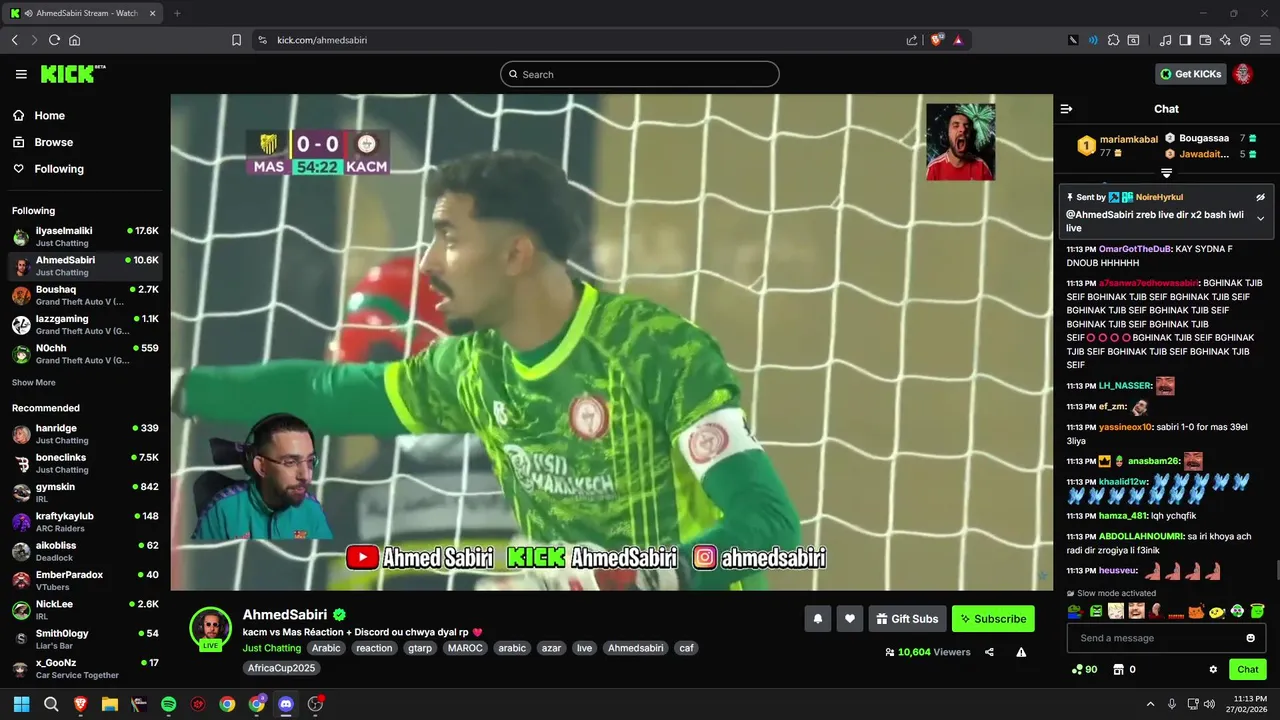The height and width of the screenshot is (720, 1280).
Task: Click the browser reload button
Action: click(54, 40)
